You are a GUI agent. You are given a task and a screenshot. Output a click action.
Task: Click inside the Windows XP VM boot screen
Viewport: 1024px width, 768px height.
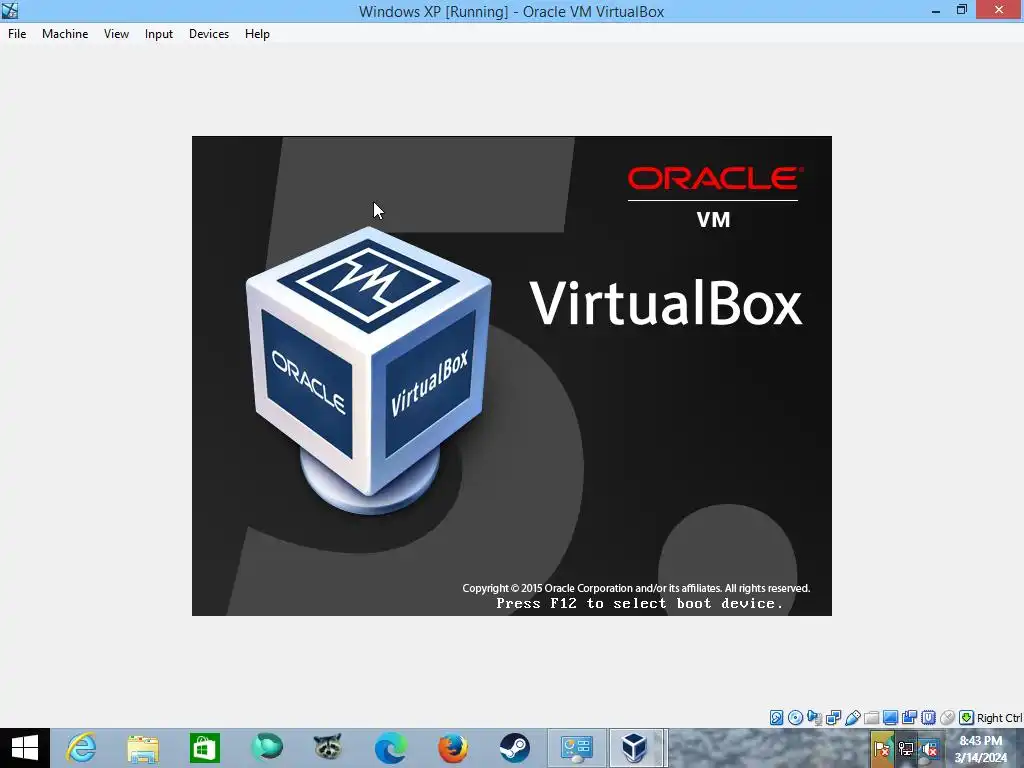point(511,376)
